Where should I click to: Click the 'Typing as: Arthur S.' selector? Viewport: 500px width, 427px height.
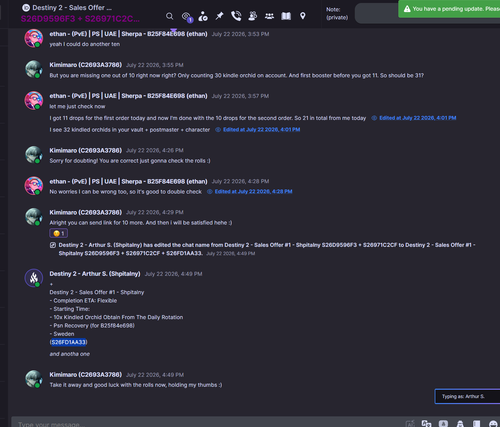pyautogui.click(x=467, y=396)
